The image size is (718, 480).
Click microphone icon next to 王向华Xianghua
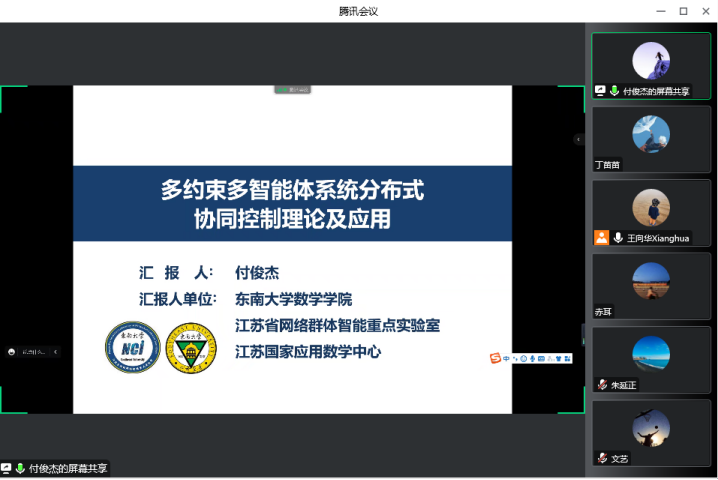(x=619, y=238)
